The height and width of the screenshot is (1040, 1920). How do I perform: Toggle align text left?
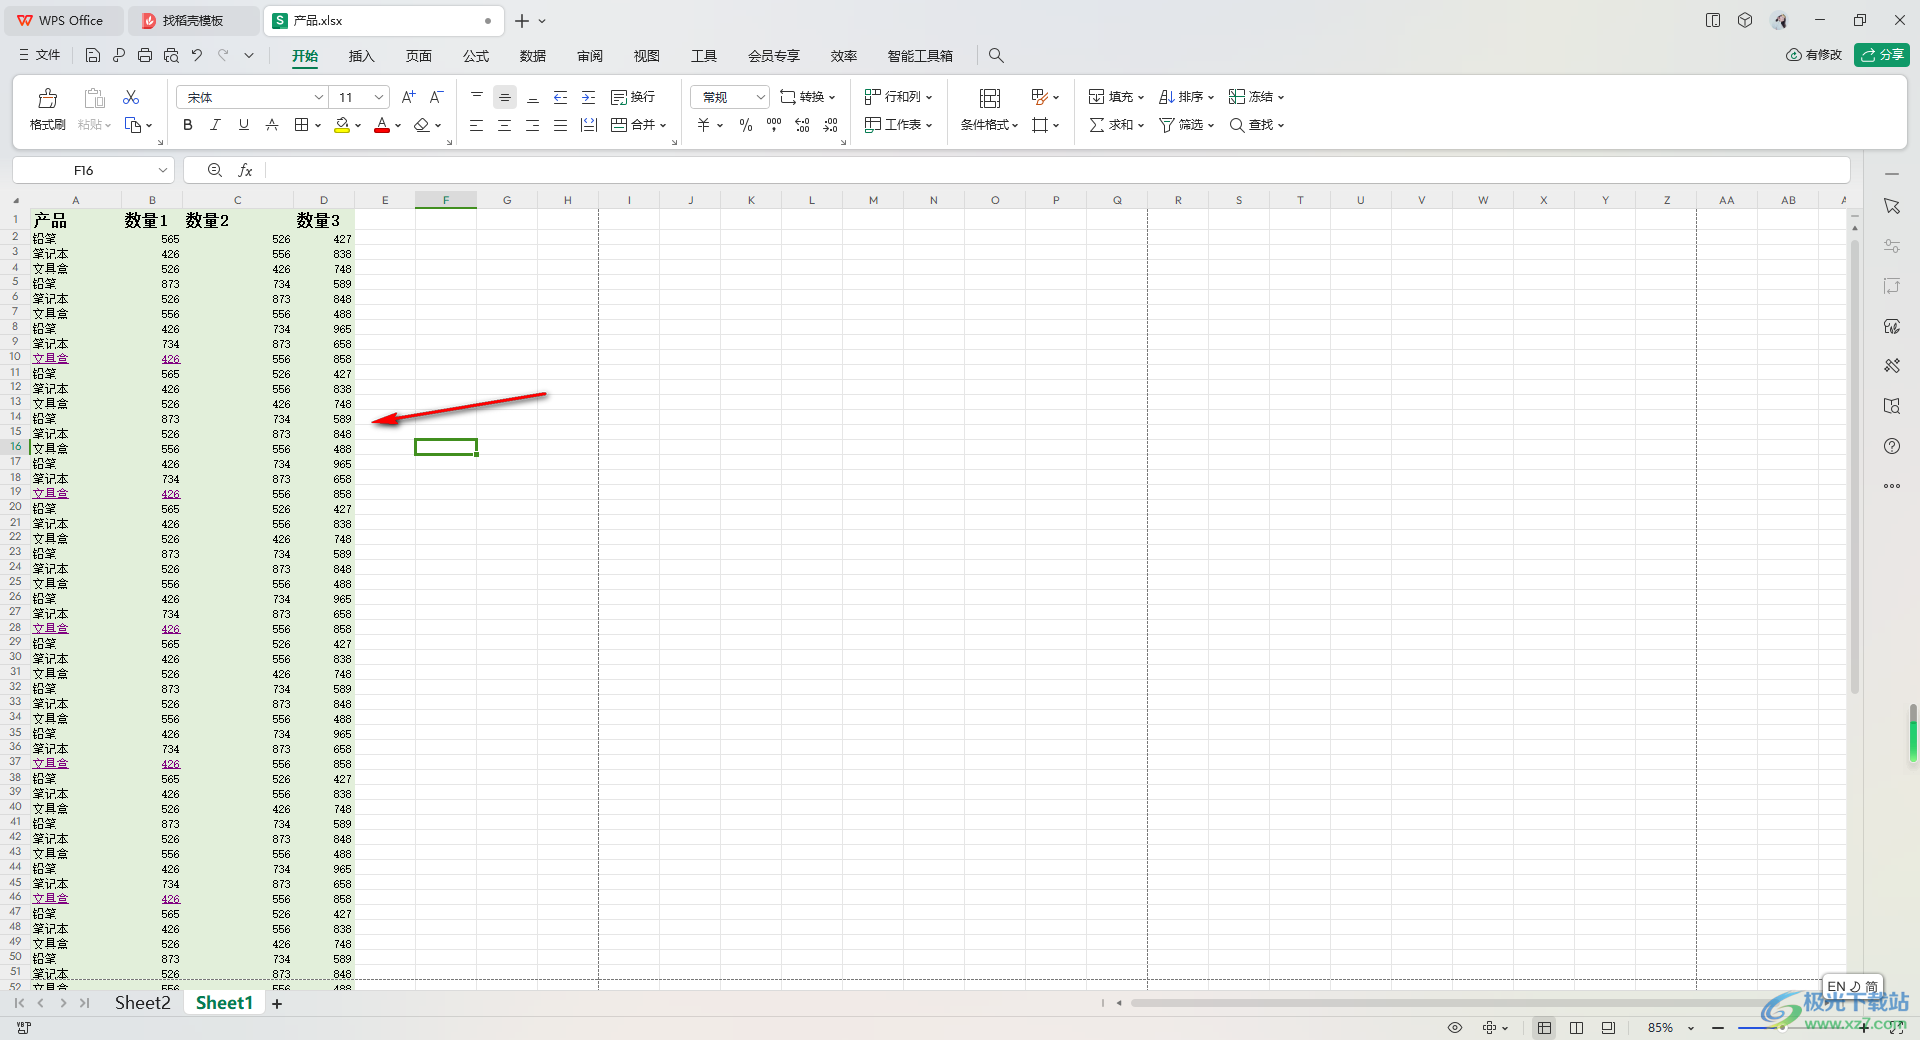tap(477, 125)
